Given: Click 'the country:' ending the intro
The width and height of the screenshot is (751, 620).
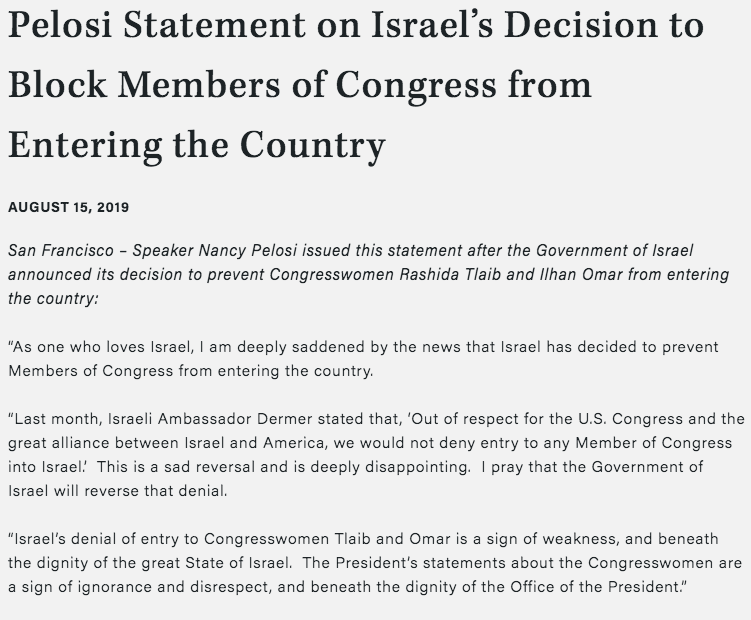Looking at the screenshot, I should (54, 298).
